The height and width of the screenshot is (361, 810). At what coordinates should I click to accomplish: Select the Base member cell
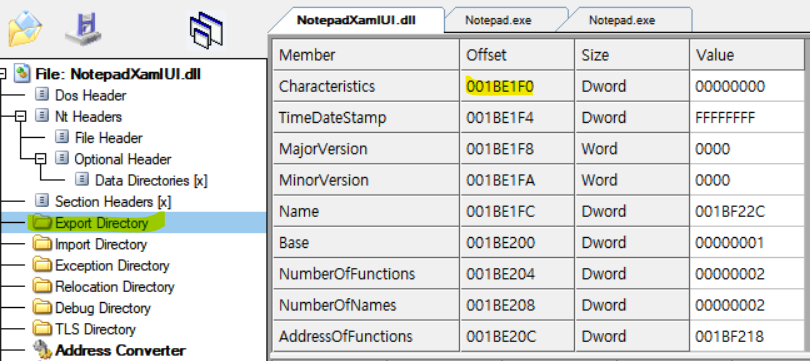click(366, 243)
